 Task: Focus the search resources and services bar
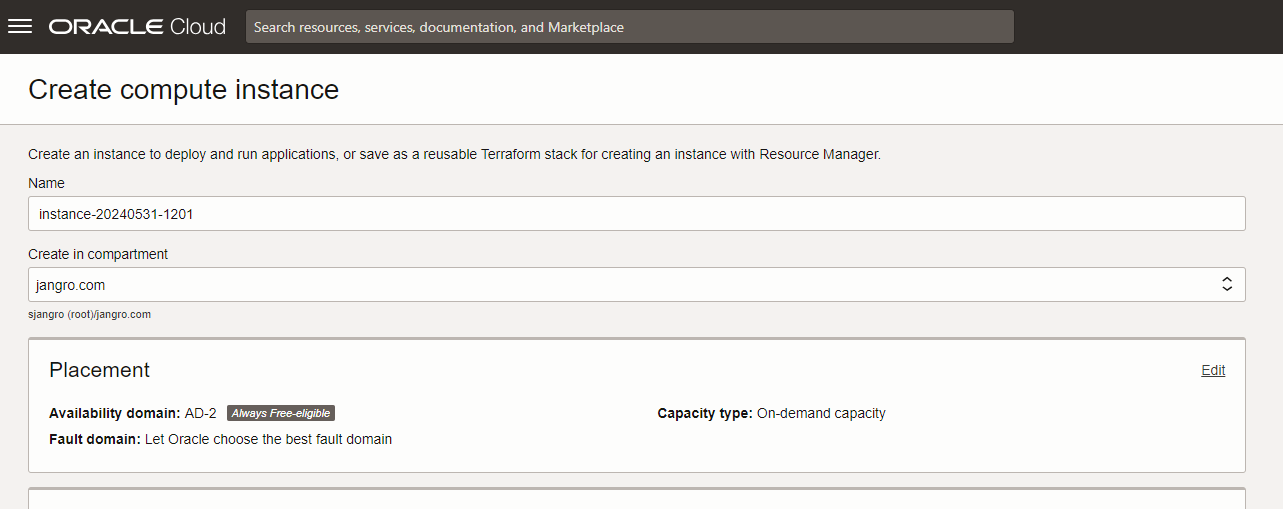pos(630,27)
